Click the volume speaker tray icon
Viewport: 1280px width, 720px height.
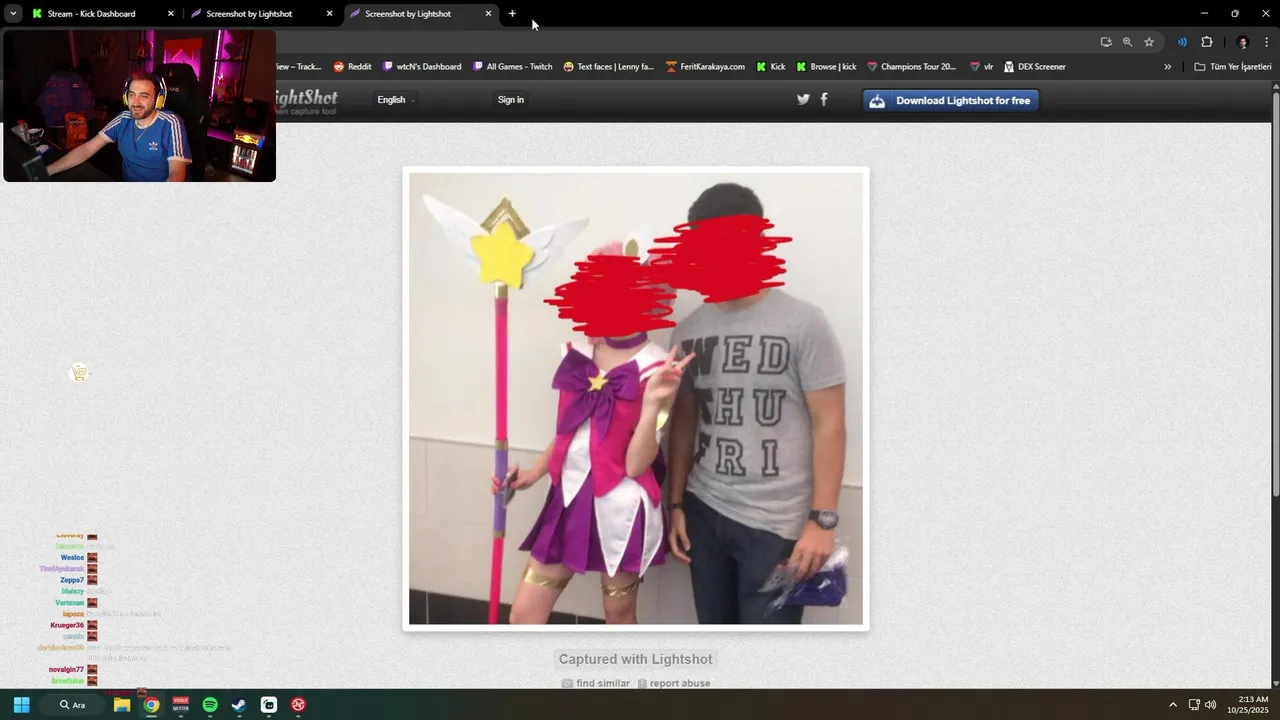click(1211, 705)
